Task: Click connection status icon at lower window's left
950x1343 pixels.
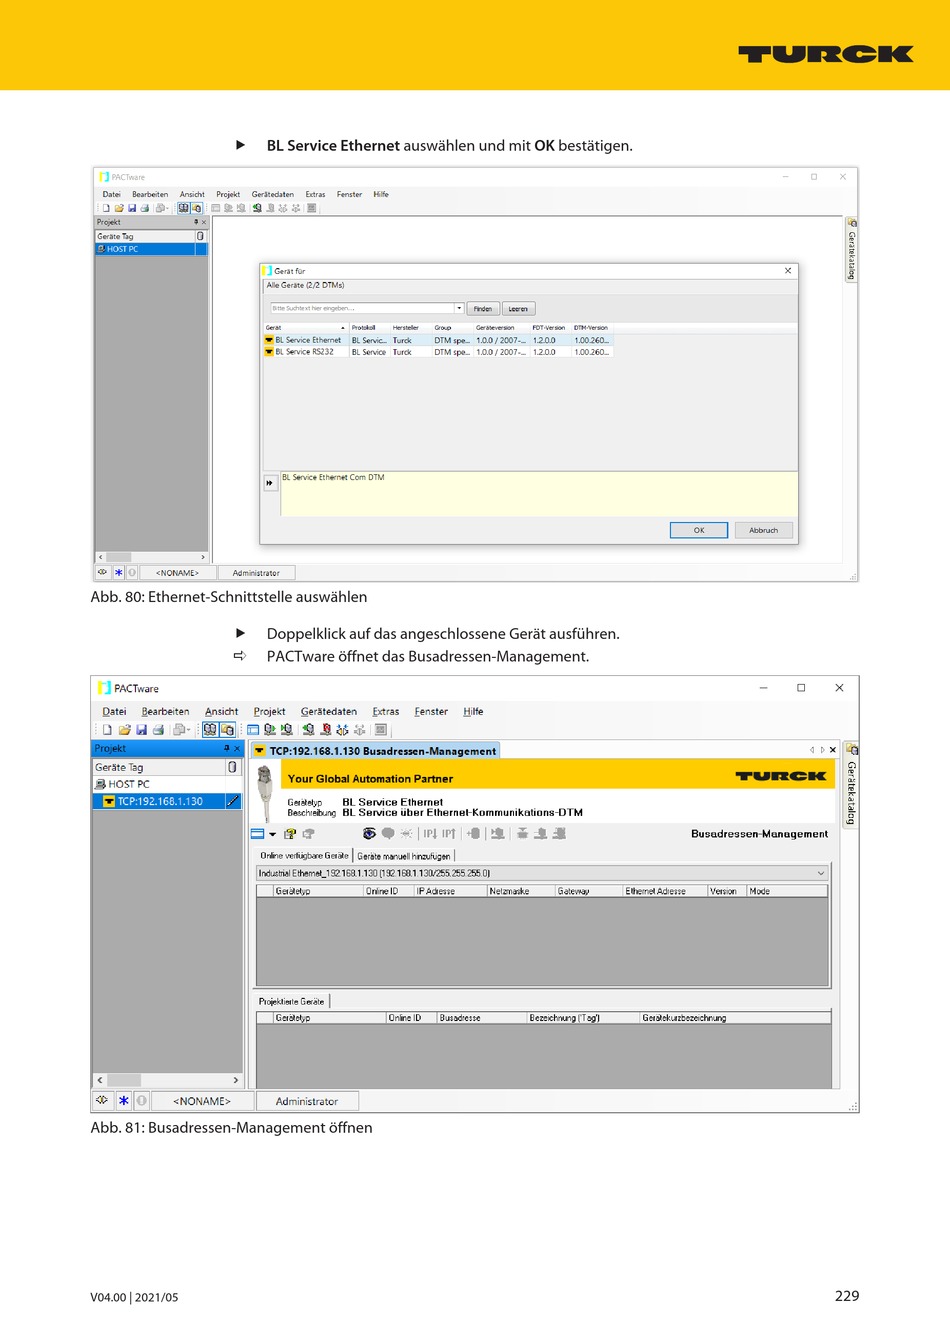Action: coord(102,1101)
